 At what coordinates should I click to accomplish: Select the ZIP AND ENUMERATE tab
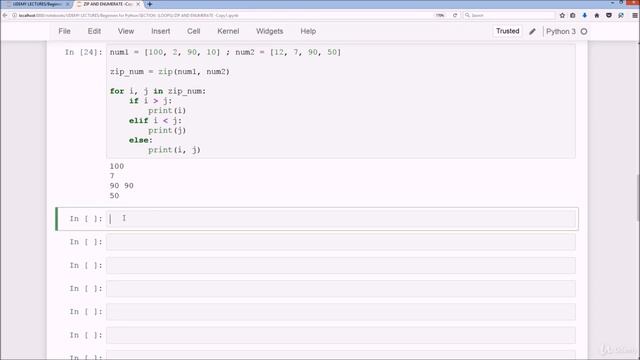coord(107,4)
